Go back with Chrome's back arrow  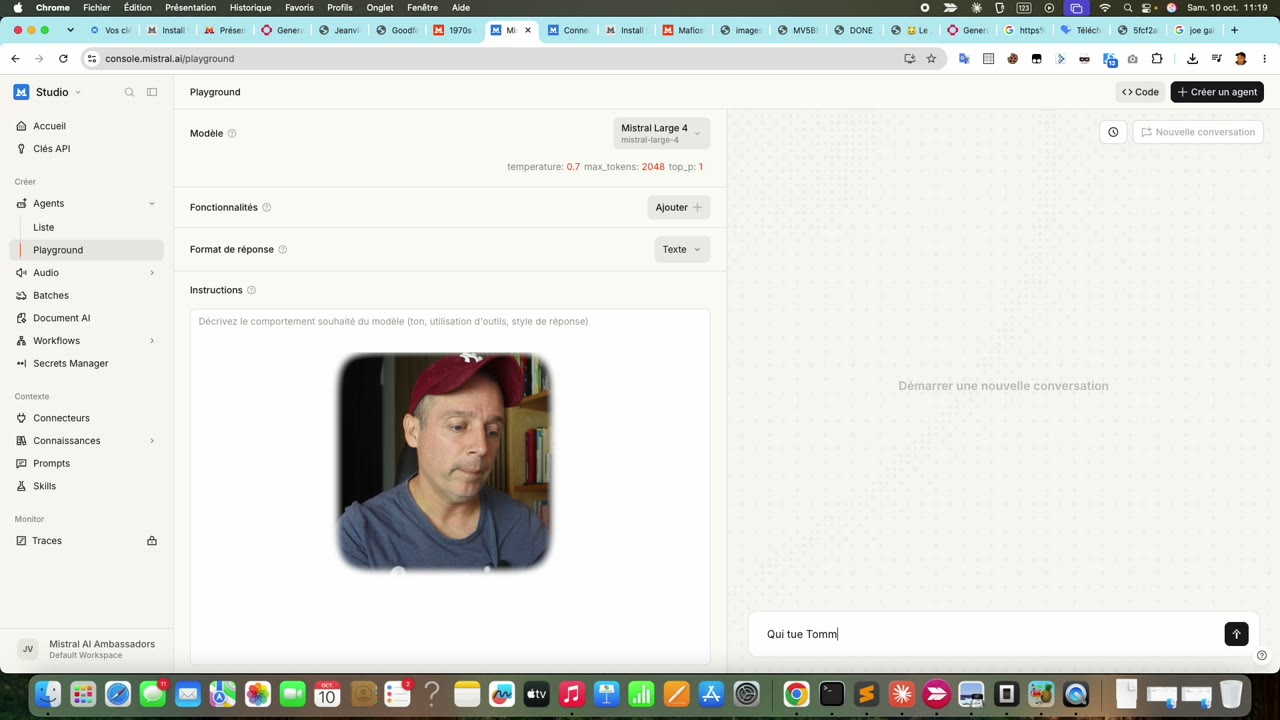[x=15, y=58]
